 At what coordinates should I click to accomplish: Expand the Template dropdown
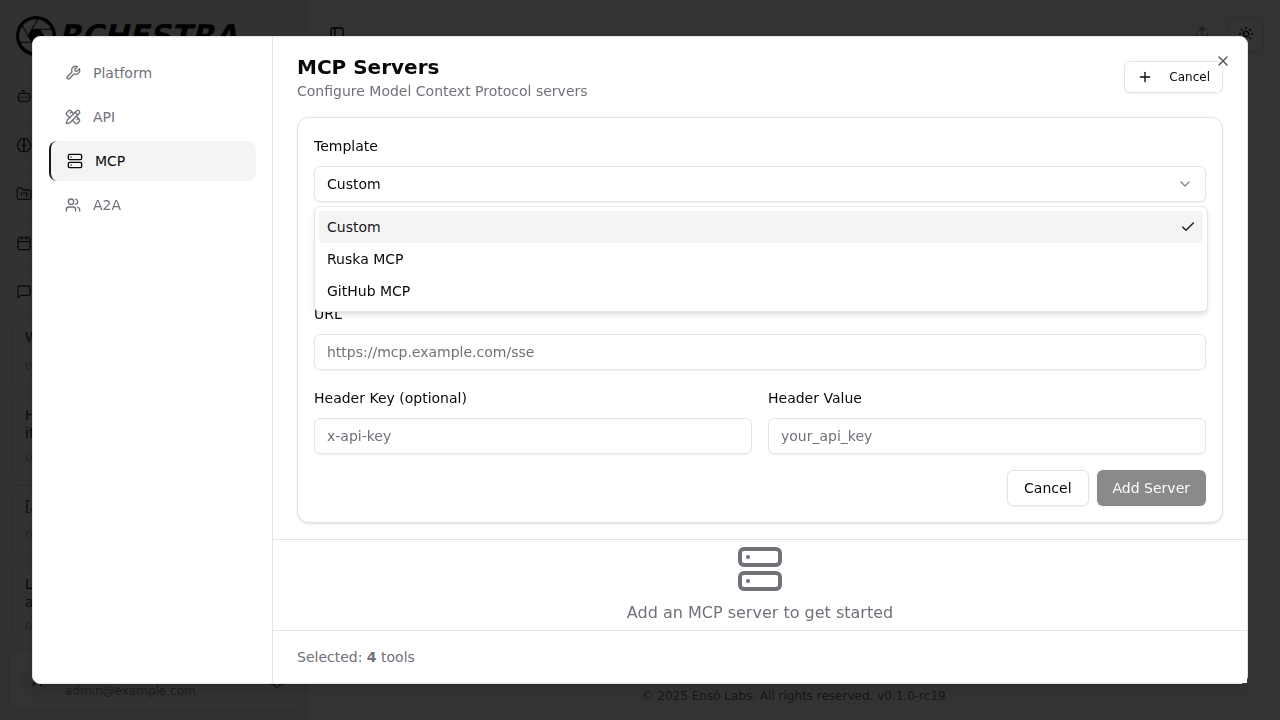pyautogui.click(x=760, y=184)
